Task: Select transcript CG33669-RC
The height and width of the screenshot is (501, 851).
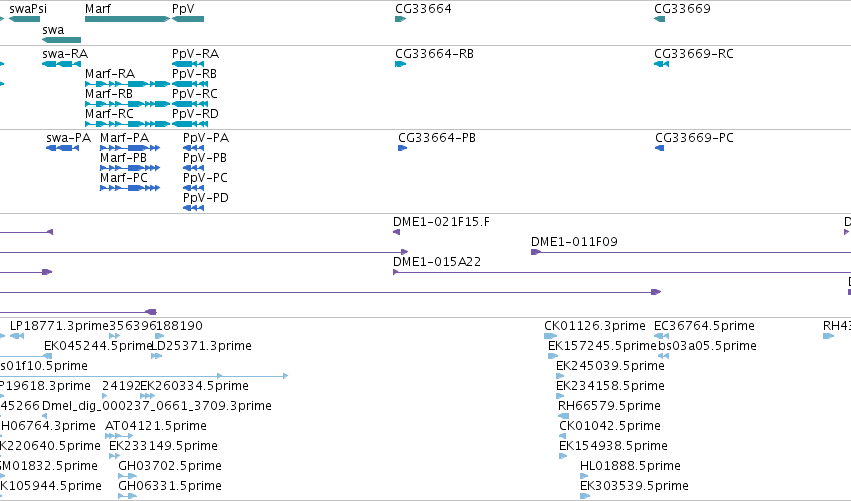Action: tap(662, 64)
